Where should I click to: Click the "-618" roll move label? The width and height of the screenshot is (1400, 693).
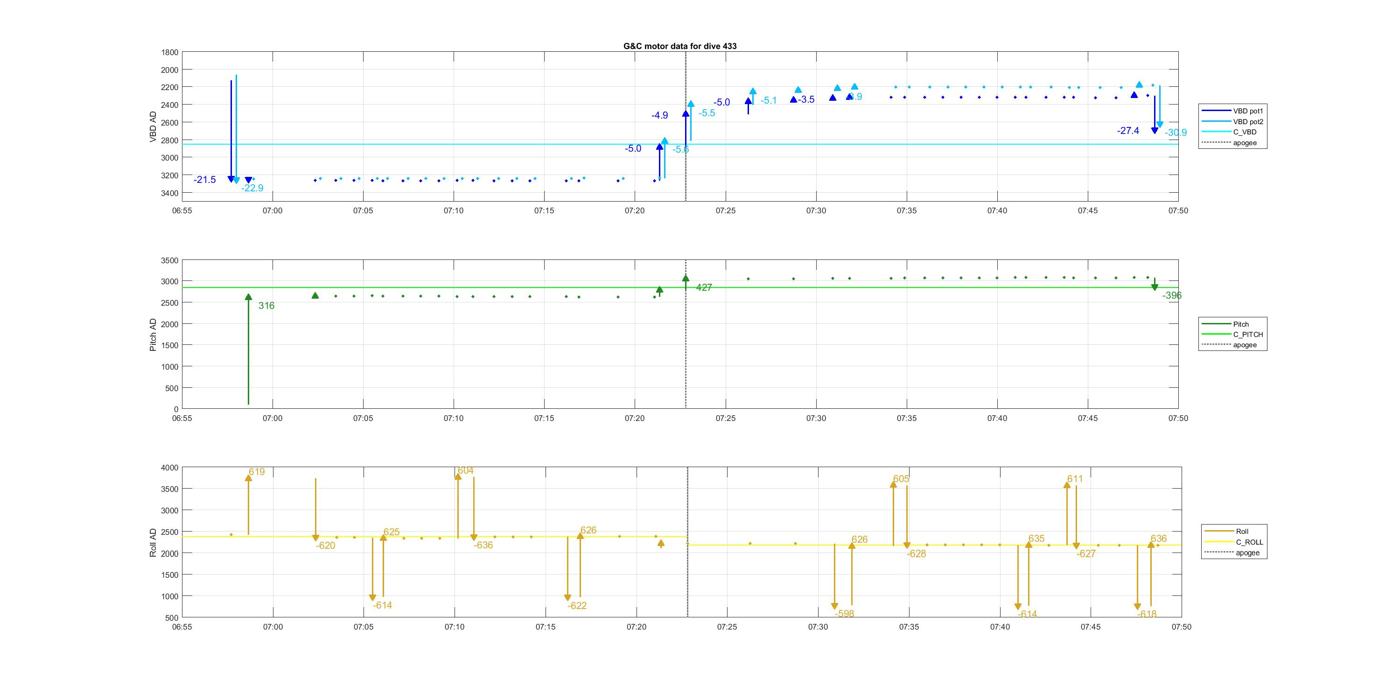1147,615
